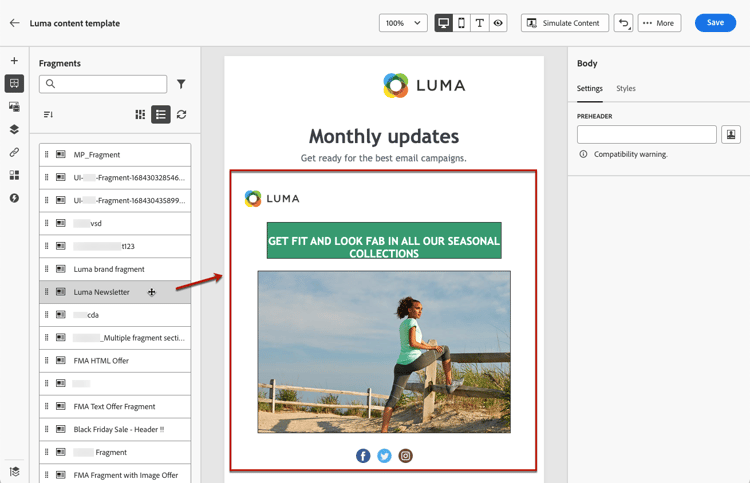Open the Fragments panel icon in sidebar
Screen dimensions: 750x483
click(14, 83)
